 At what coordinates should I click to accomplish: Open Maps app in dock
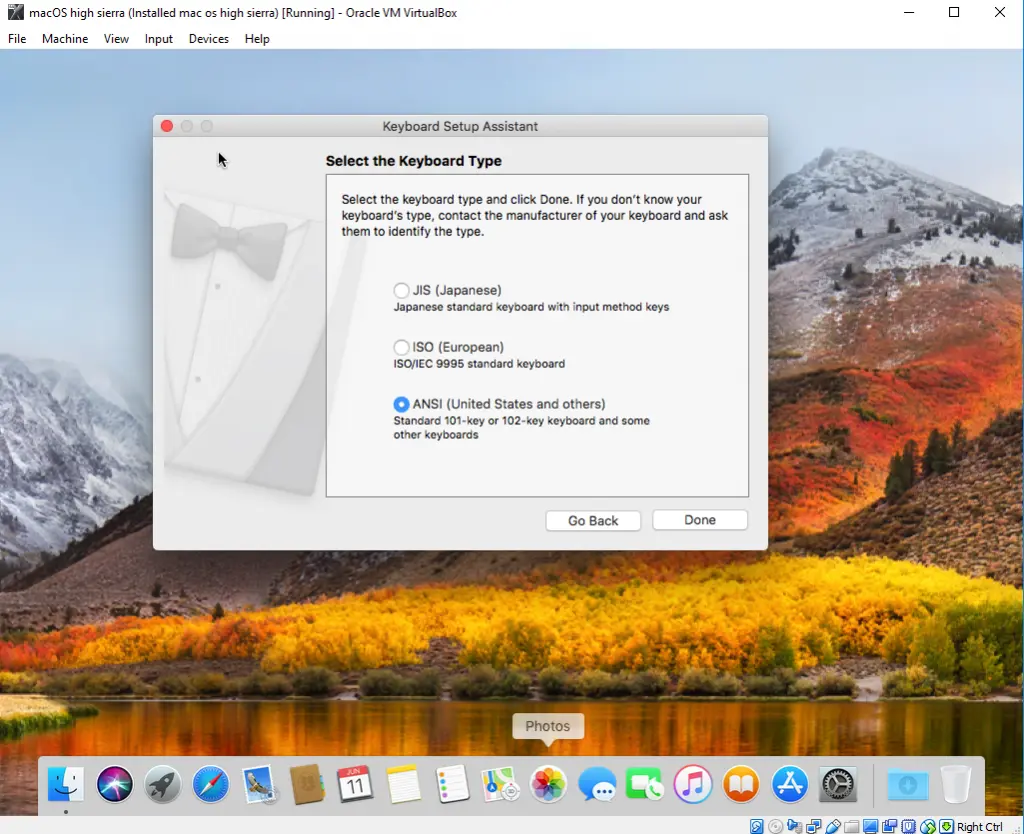[500, 784]
